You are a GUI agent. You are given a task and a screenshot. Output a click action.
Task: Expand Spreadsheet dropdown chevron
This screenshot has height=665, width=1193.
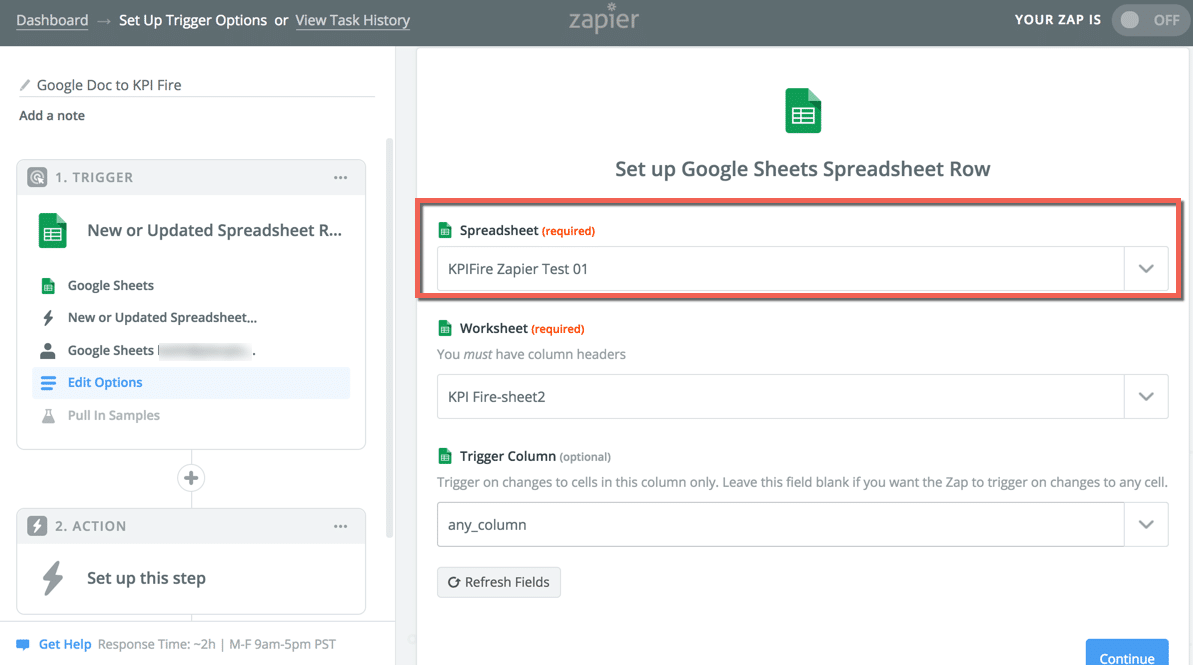point(1146,269)
